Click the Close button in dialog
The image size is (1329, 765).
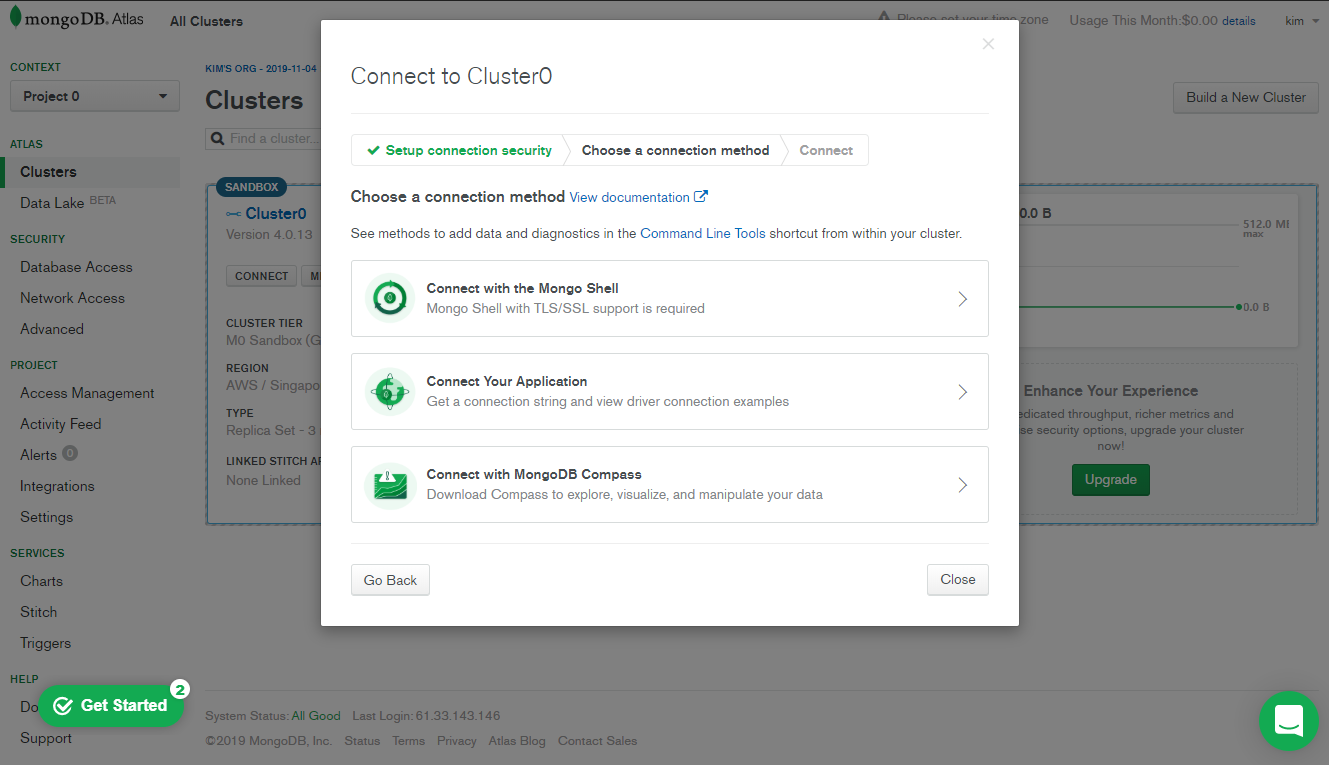(957, 580)
